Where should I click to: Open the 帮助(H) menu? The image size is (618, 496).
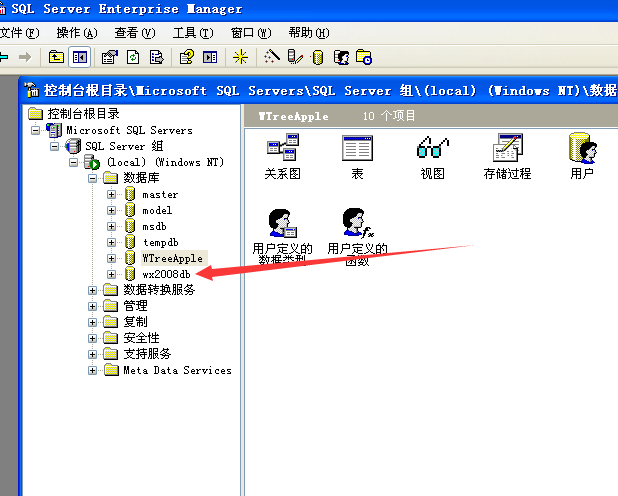[309, 33]
